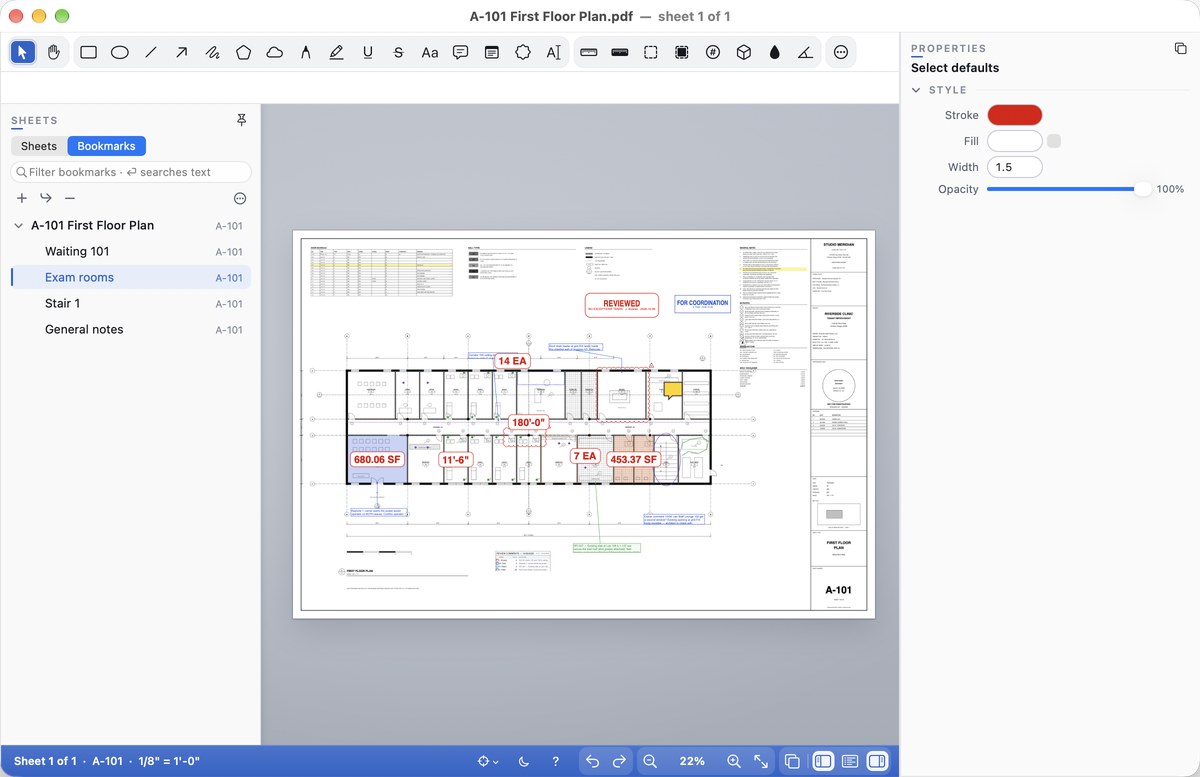Toggle the fill enable checkbox
Image resolution: width=1200 pixels, height=777 pixels.
1054,141
